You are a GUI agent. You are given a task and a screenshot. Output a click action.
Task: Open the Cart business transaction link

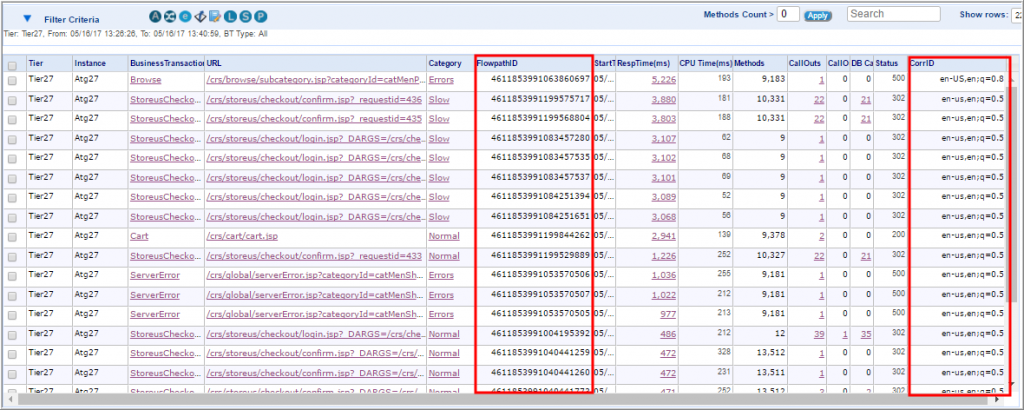[139, 236]
